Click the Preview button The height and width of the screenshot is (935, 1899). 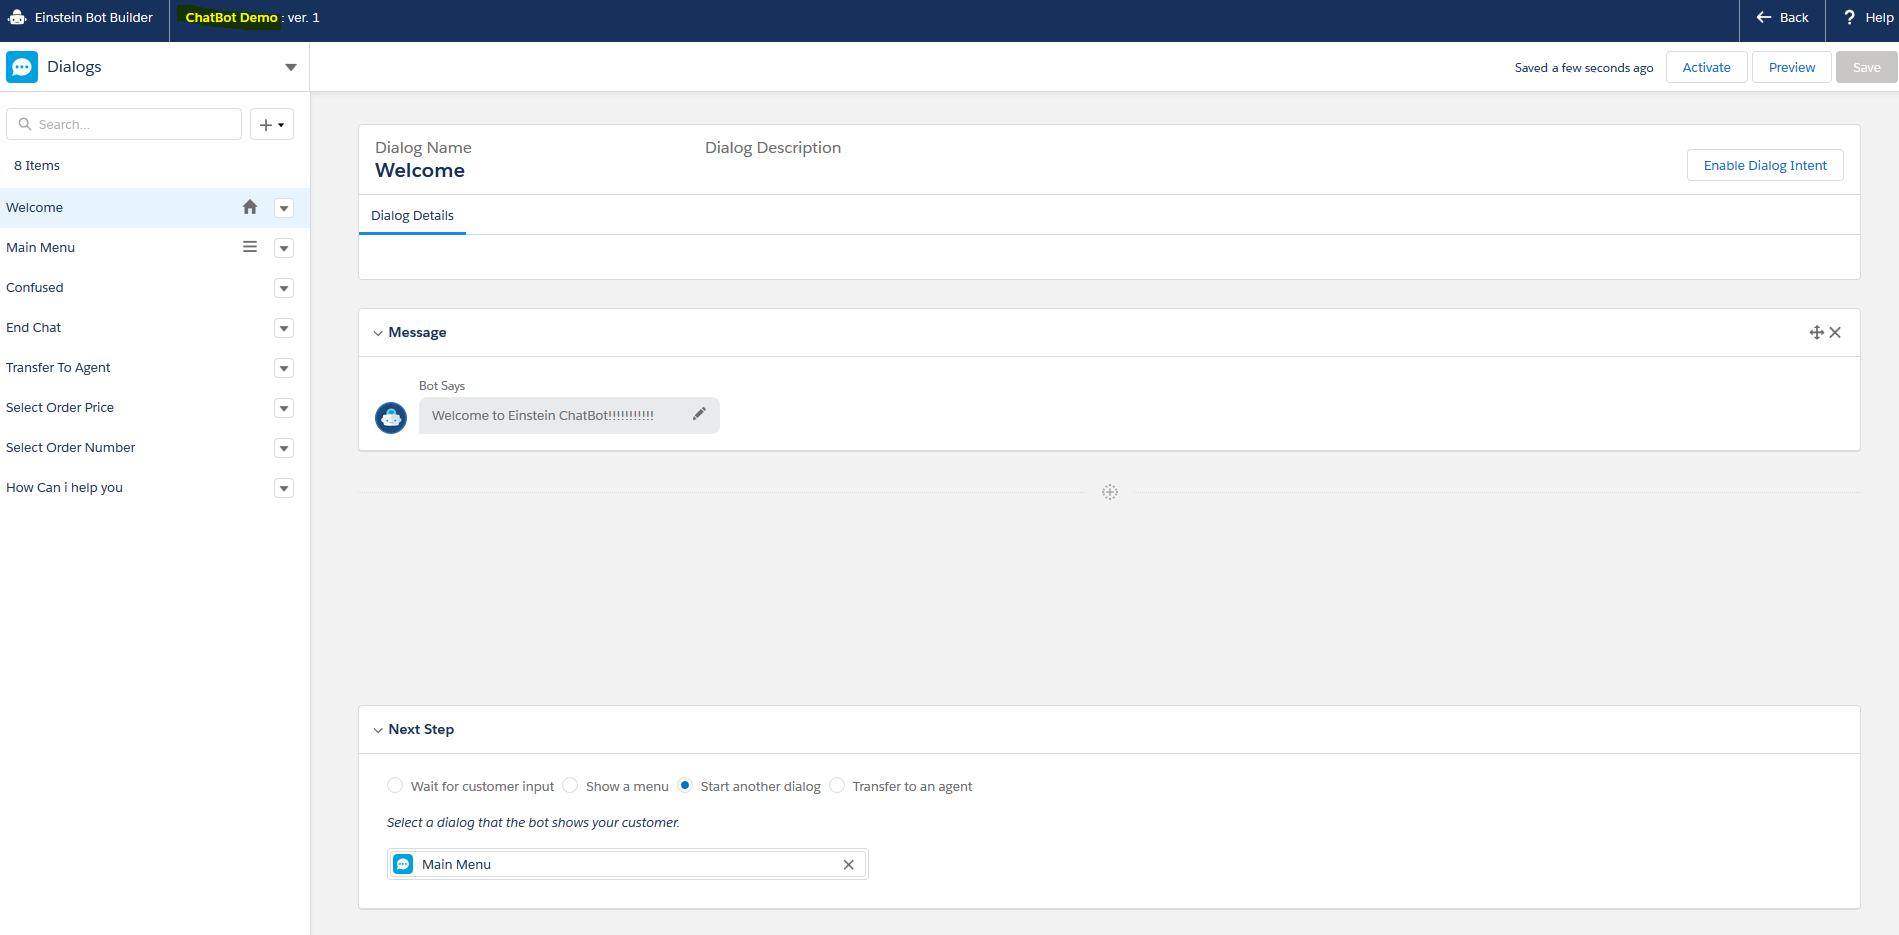point(1791,67)
